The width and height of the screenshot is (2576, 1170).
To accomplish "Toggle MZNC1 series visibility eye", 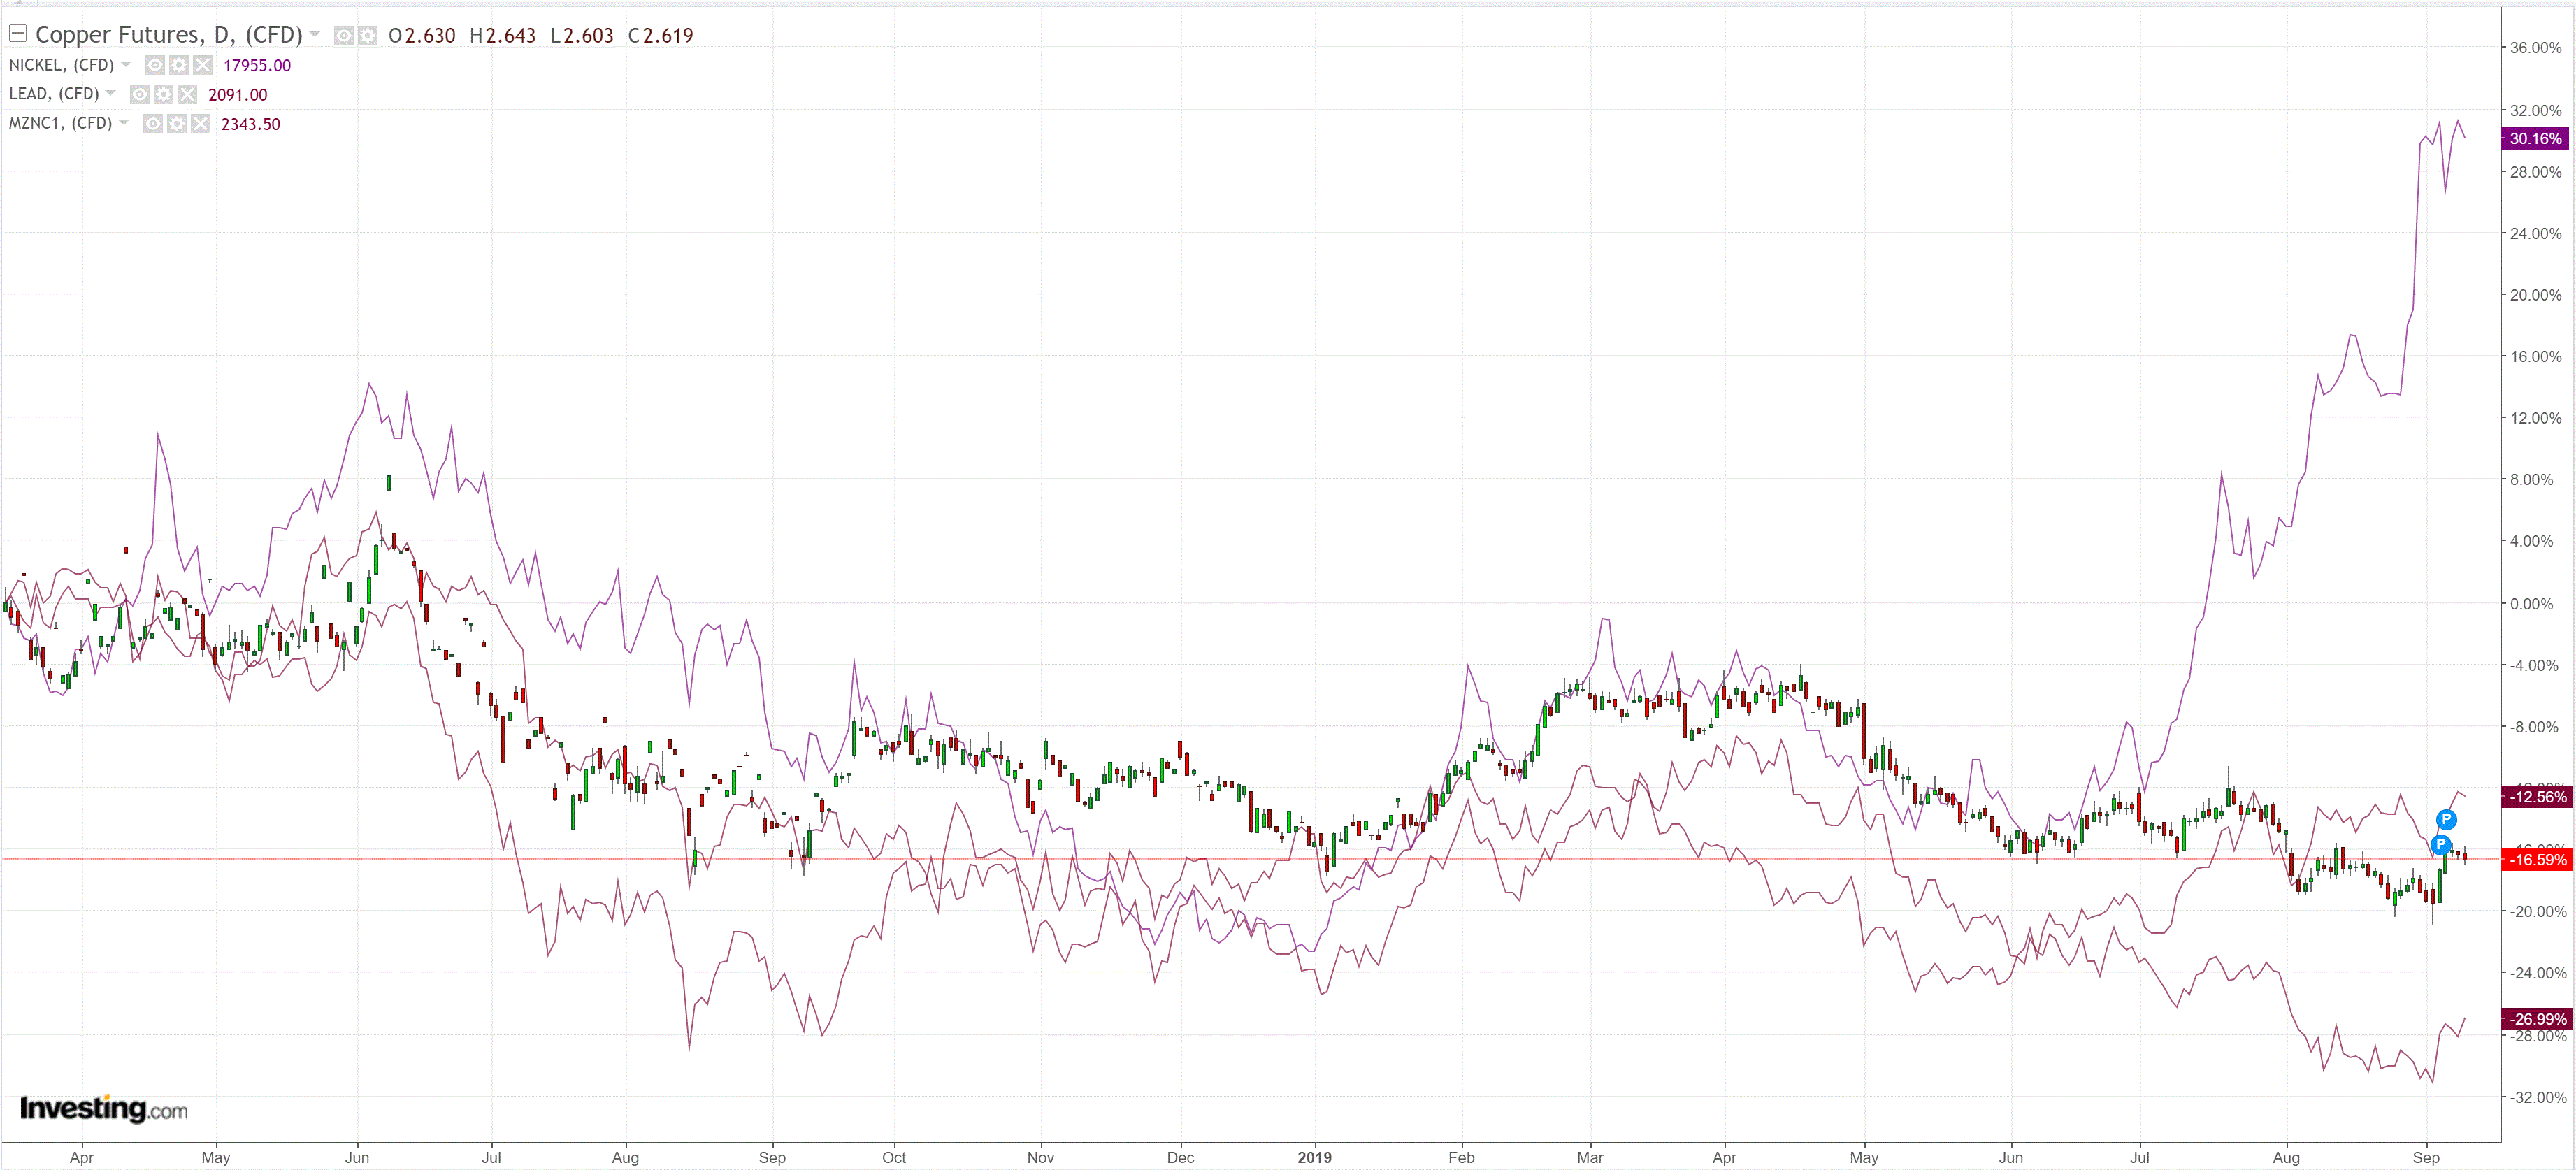I will point(153,124).
